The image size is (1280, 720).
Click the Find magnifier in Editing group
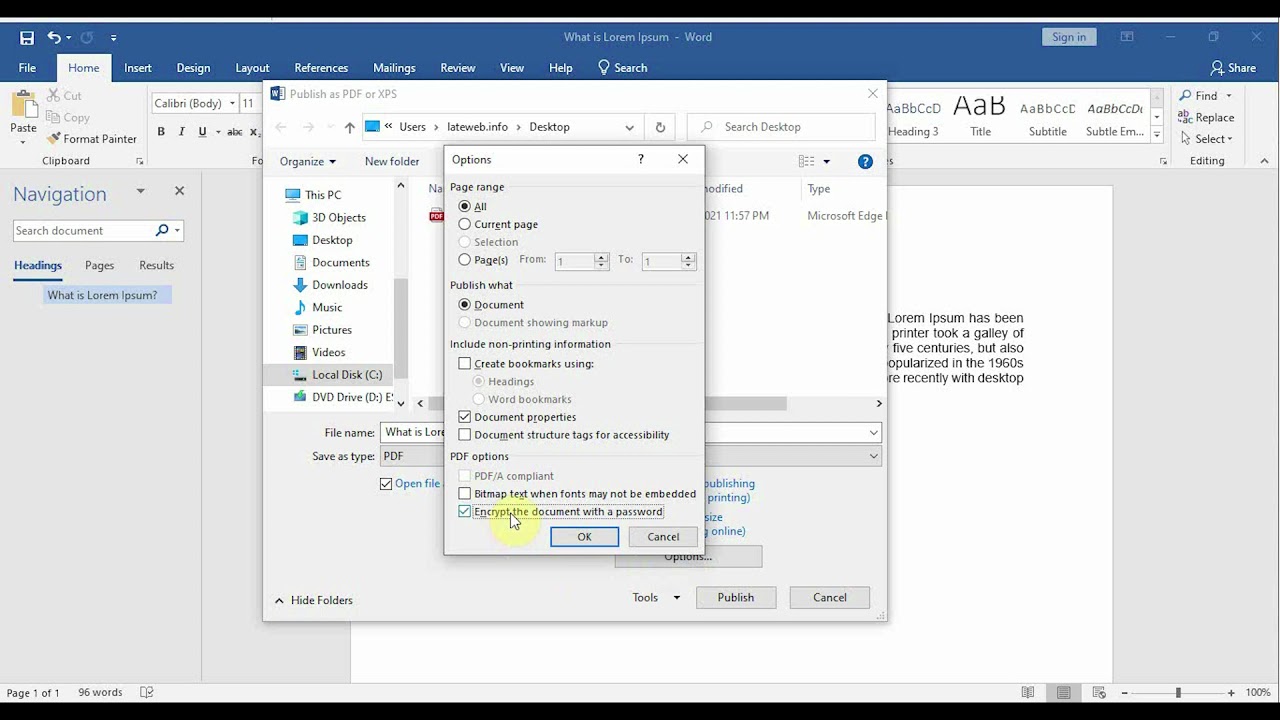pos(1185,96)
